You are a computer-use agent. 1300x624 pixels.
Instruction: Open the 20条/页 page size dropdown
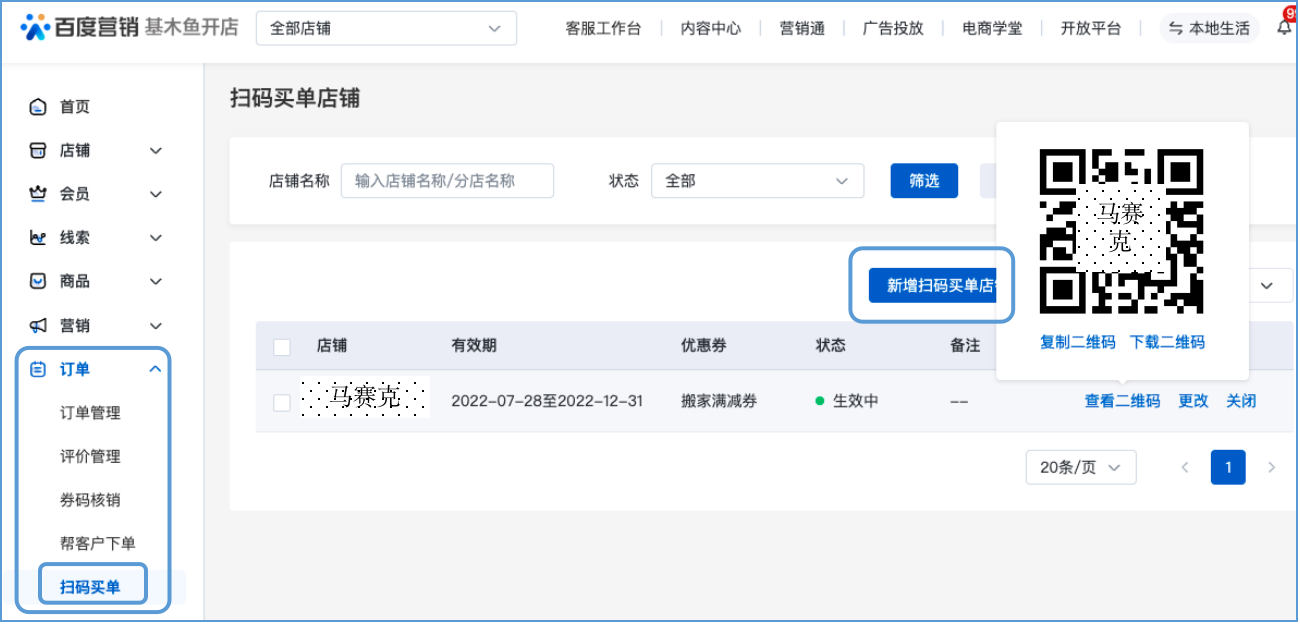pyautogui.click(x=1081, y=467)
